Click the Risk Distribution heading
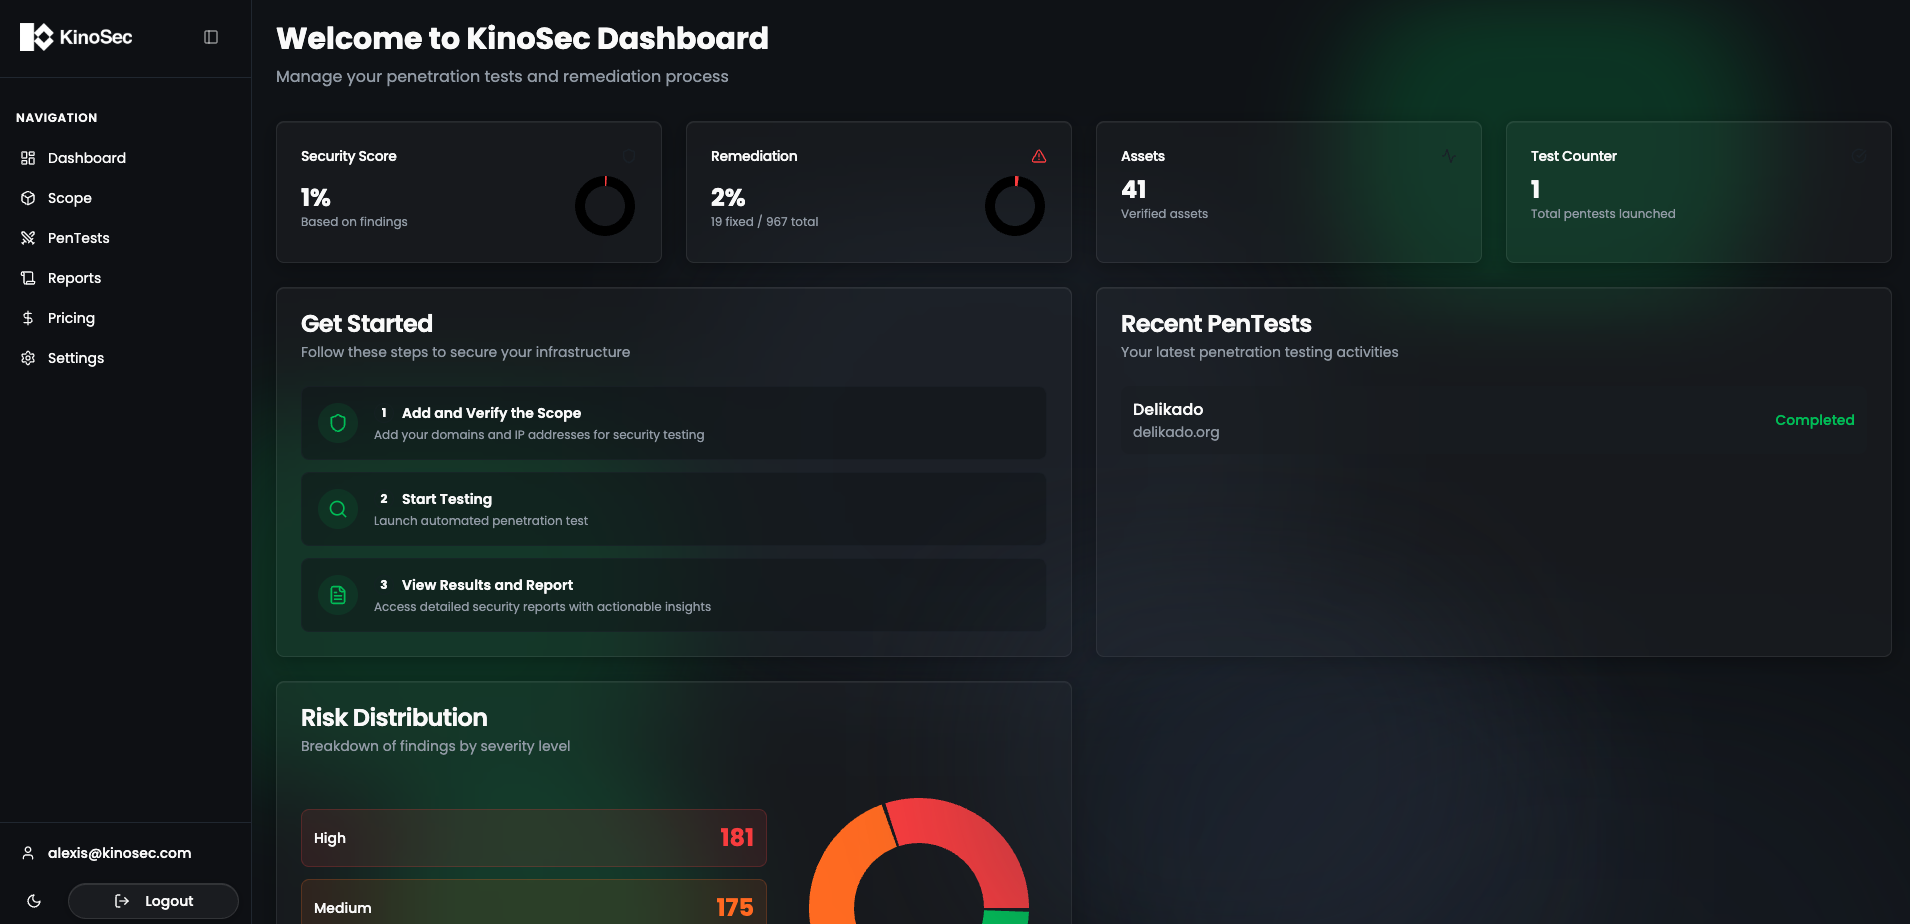This screenshot has width=1910, height=924. pyautogui.click(x=394, y=718)
